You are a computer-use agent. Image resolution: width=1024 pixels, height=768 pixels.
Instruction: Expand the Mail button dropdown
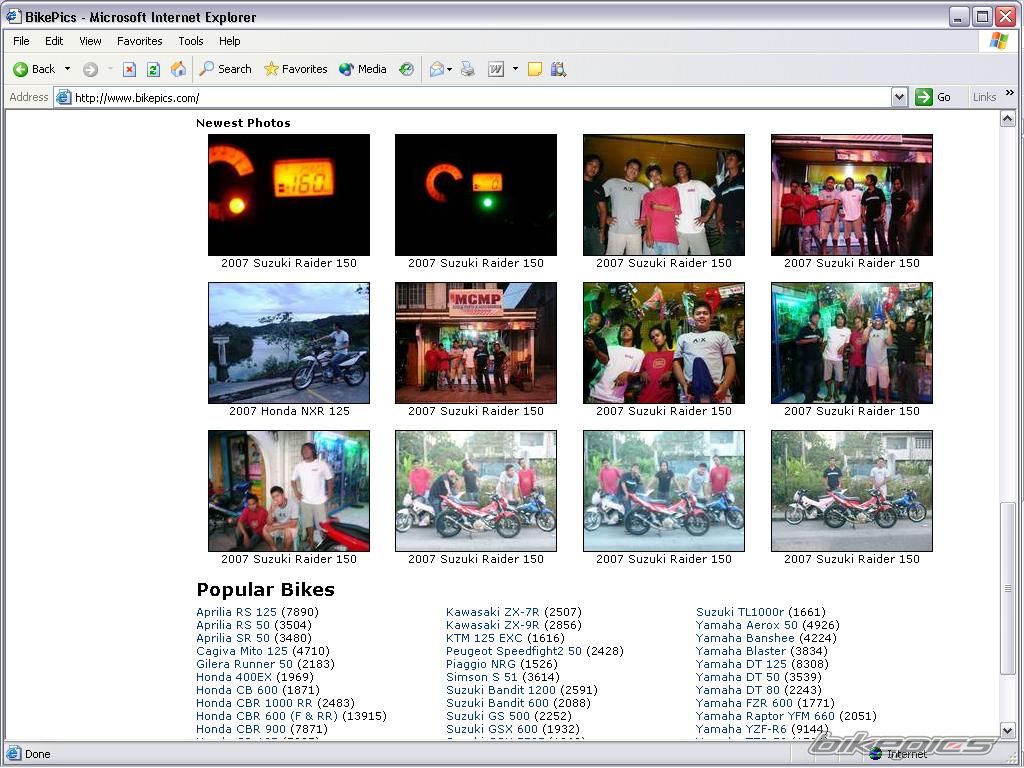(x=449, y=69)
